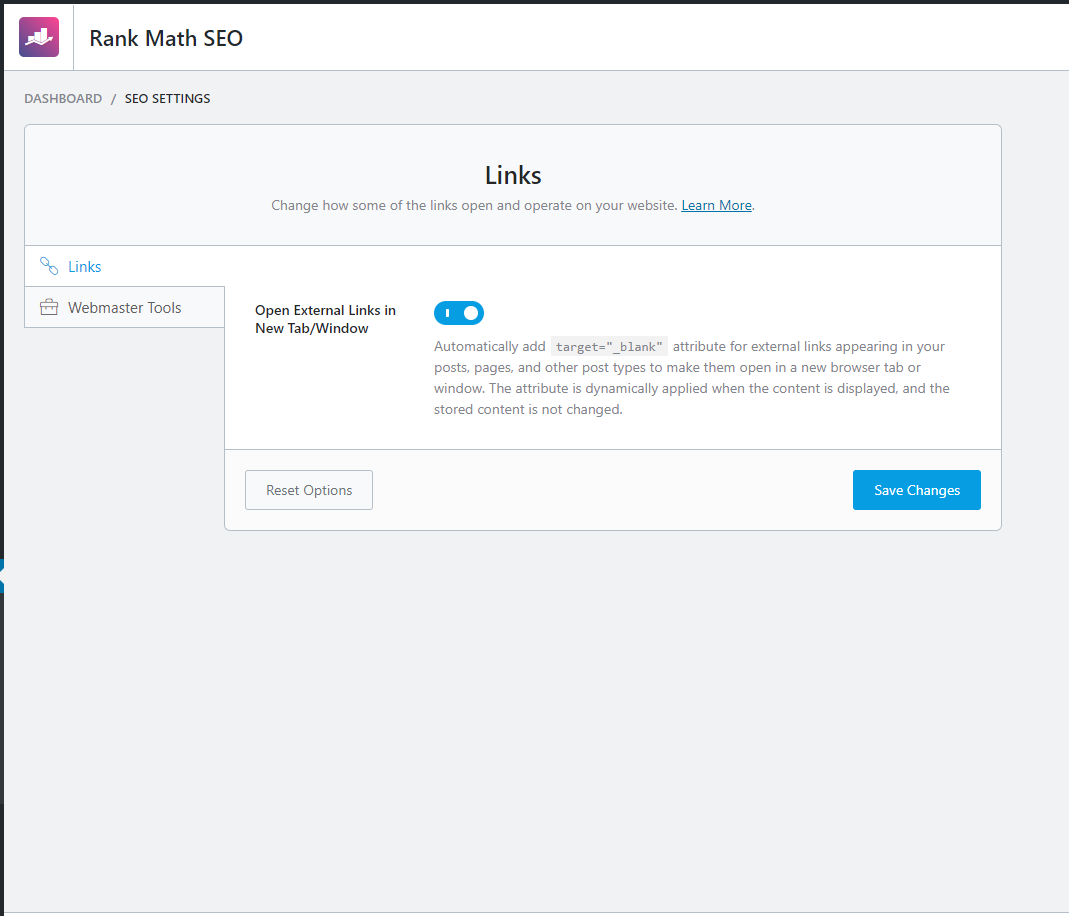Open the Links settings tab
The width and height of the screenshot is (1069, 916).
point(124,266)
